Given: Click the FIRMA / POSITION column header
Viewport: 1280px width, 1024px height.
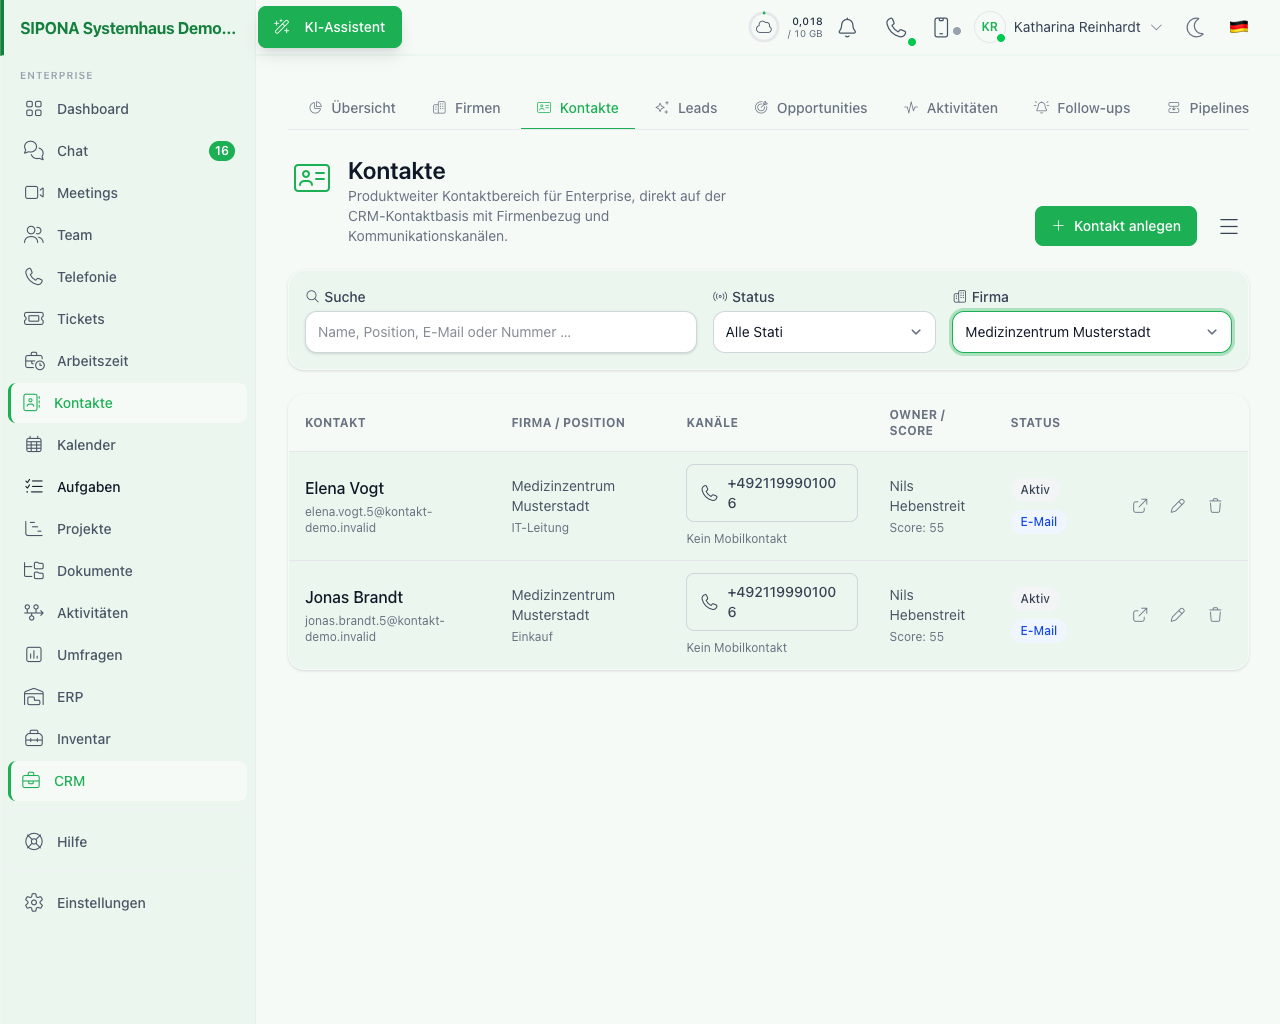Looking at the screenshot, I should pos(568,423).
